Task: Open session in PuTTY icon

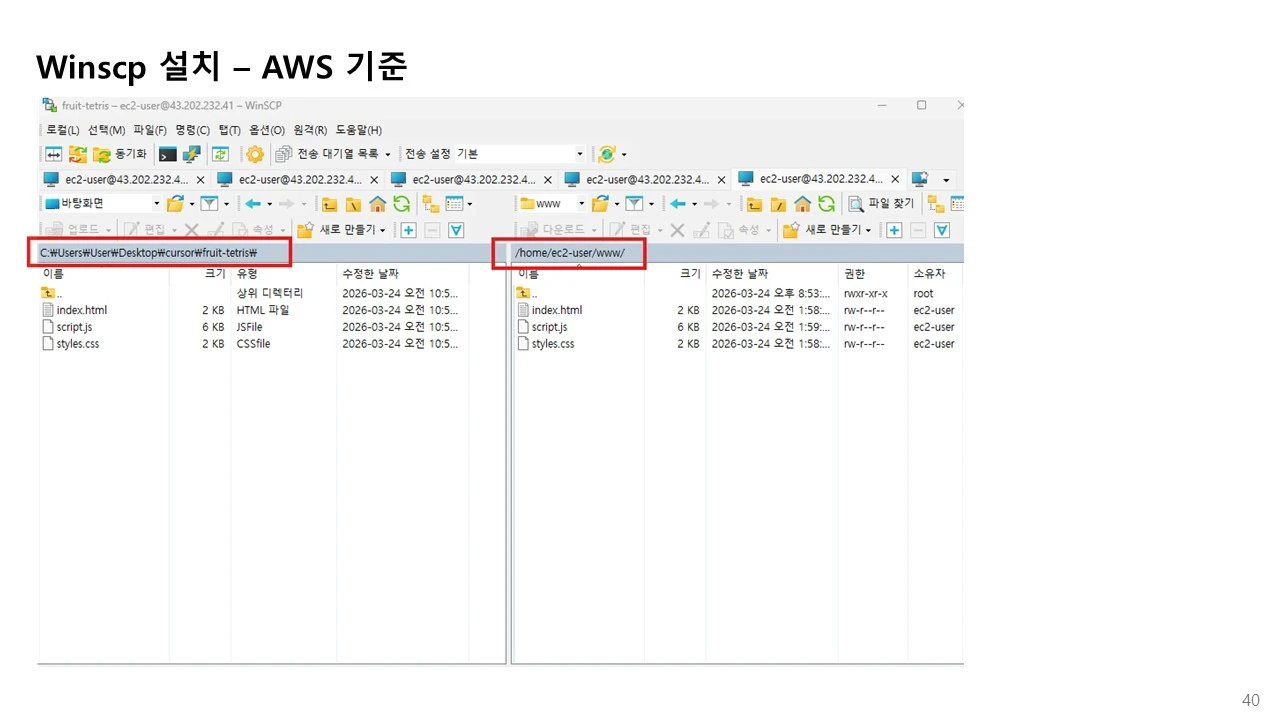Action: click(191, 154)
